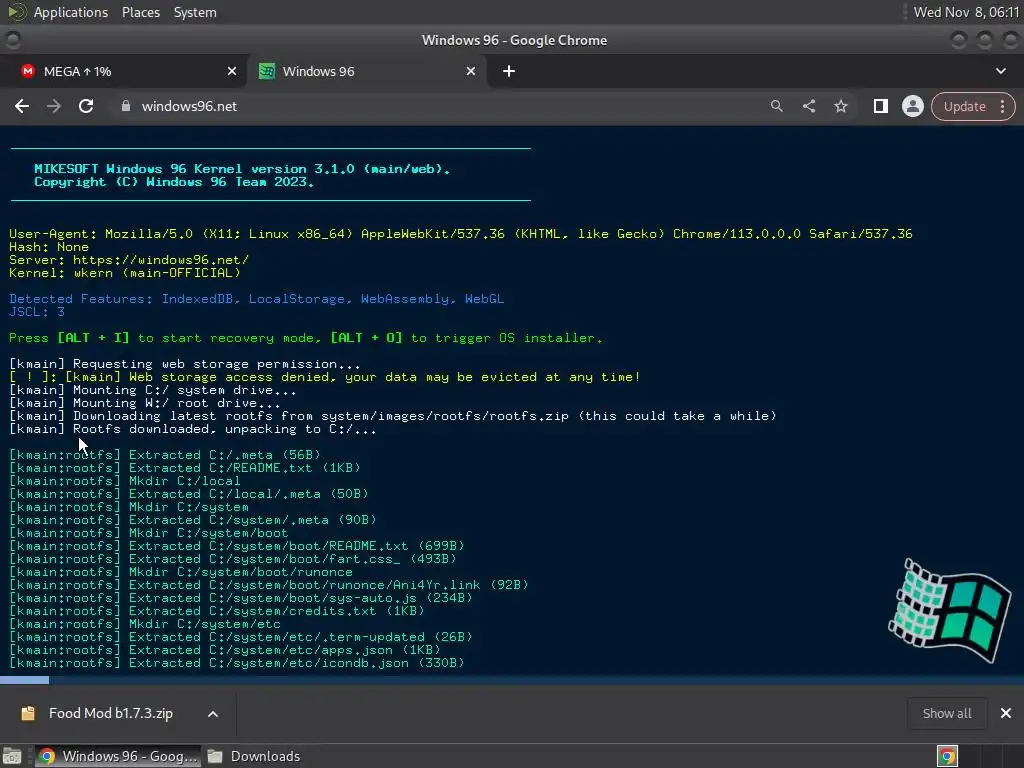Viewport: 1024px width, 768px height.
Task: Close the Windows 96 tab
Action: 471,71
